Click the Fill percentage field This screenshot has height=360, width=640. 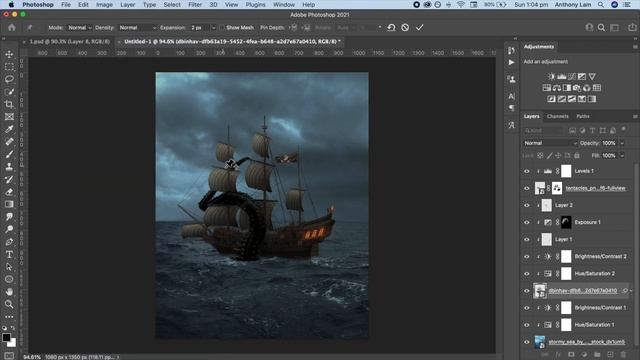[609, 156]
